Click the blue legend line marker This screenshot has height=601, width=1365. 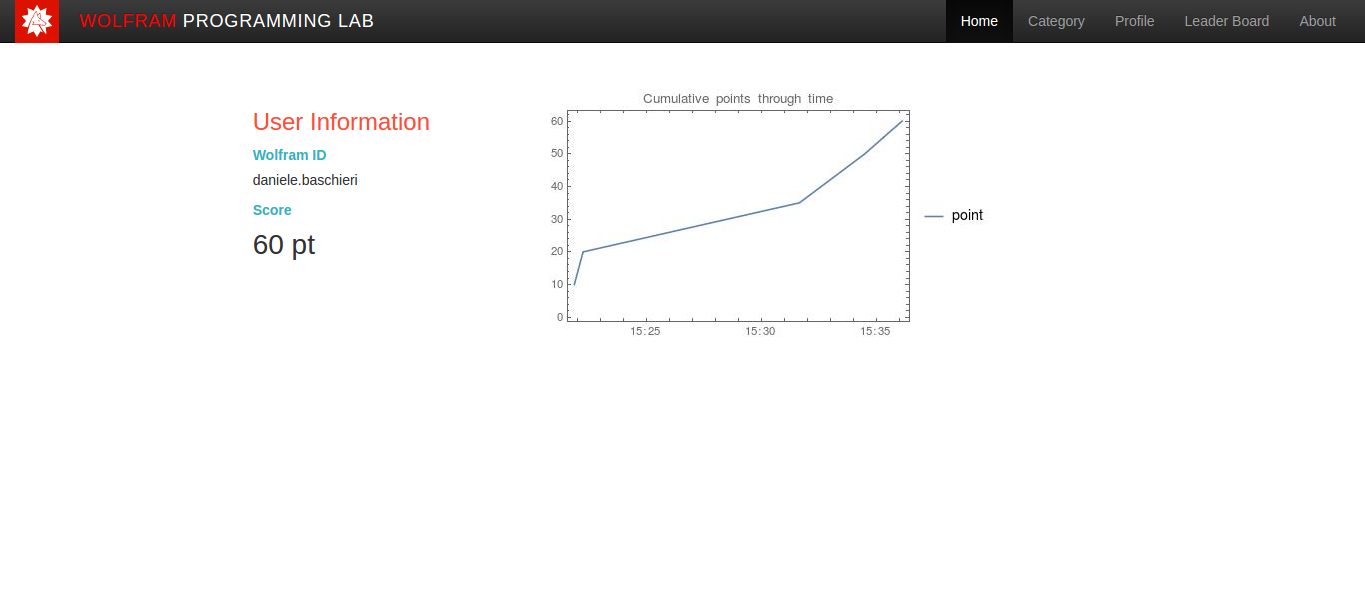934,216
